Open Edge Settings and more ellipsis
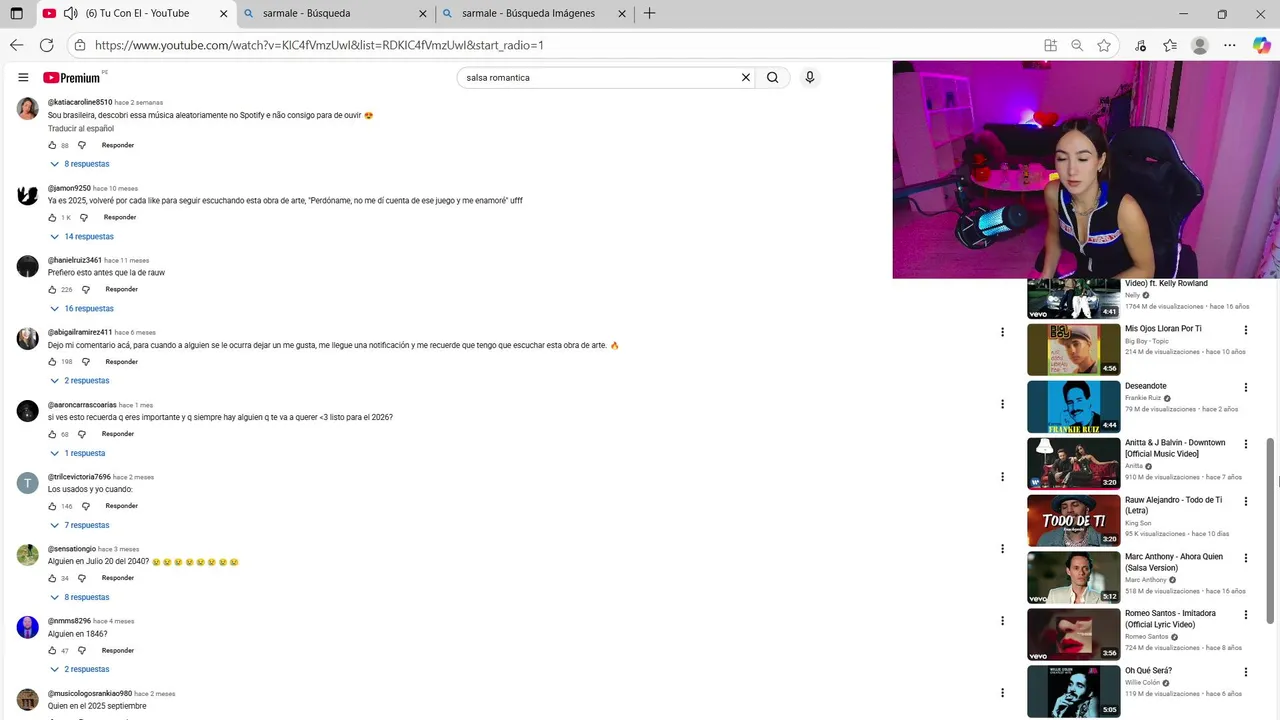The width and height of the screenshot is (1280, 720). [x=1230, y=45]
